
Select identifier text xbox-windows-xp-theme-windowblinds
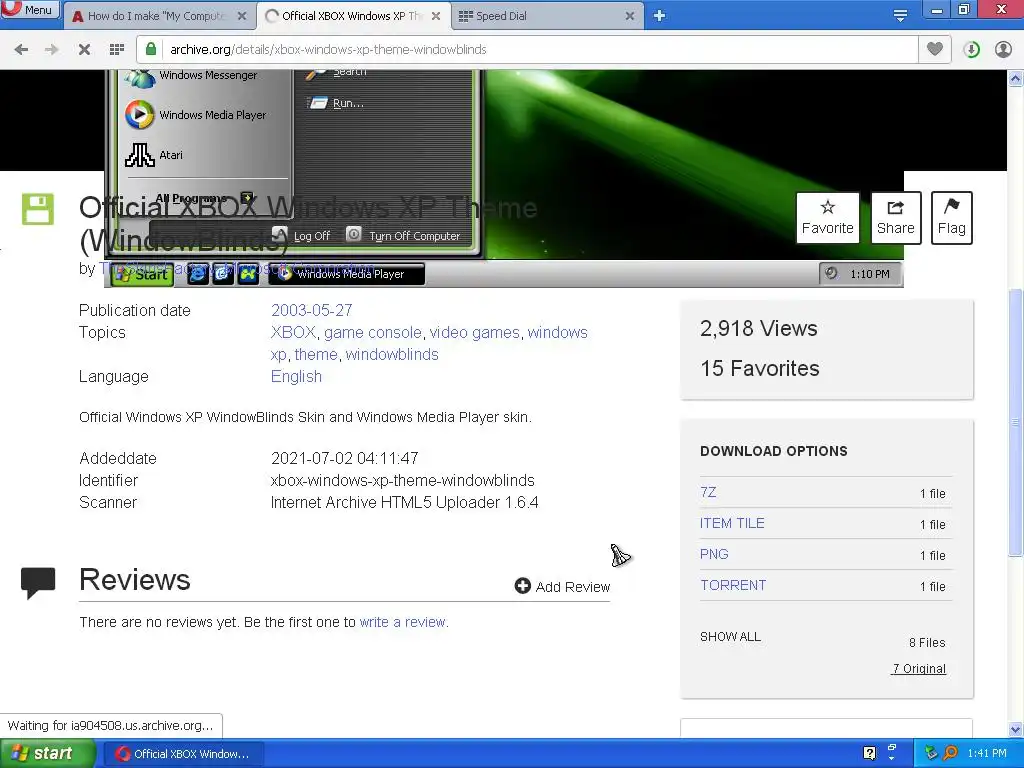click(402, 481)
